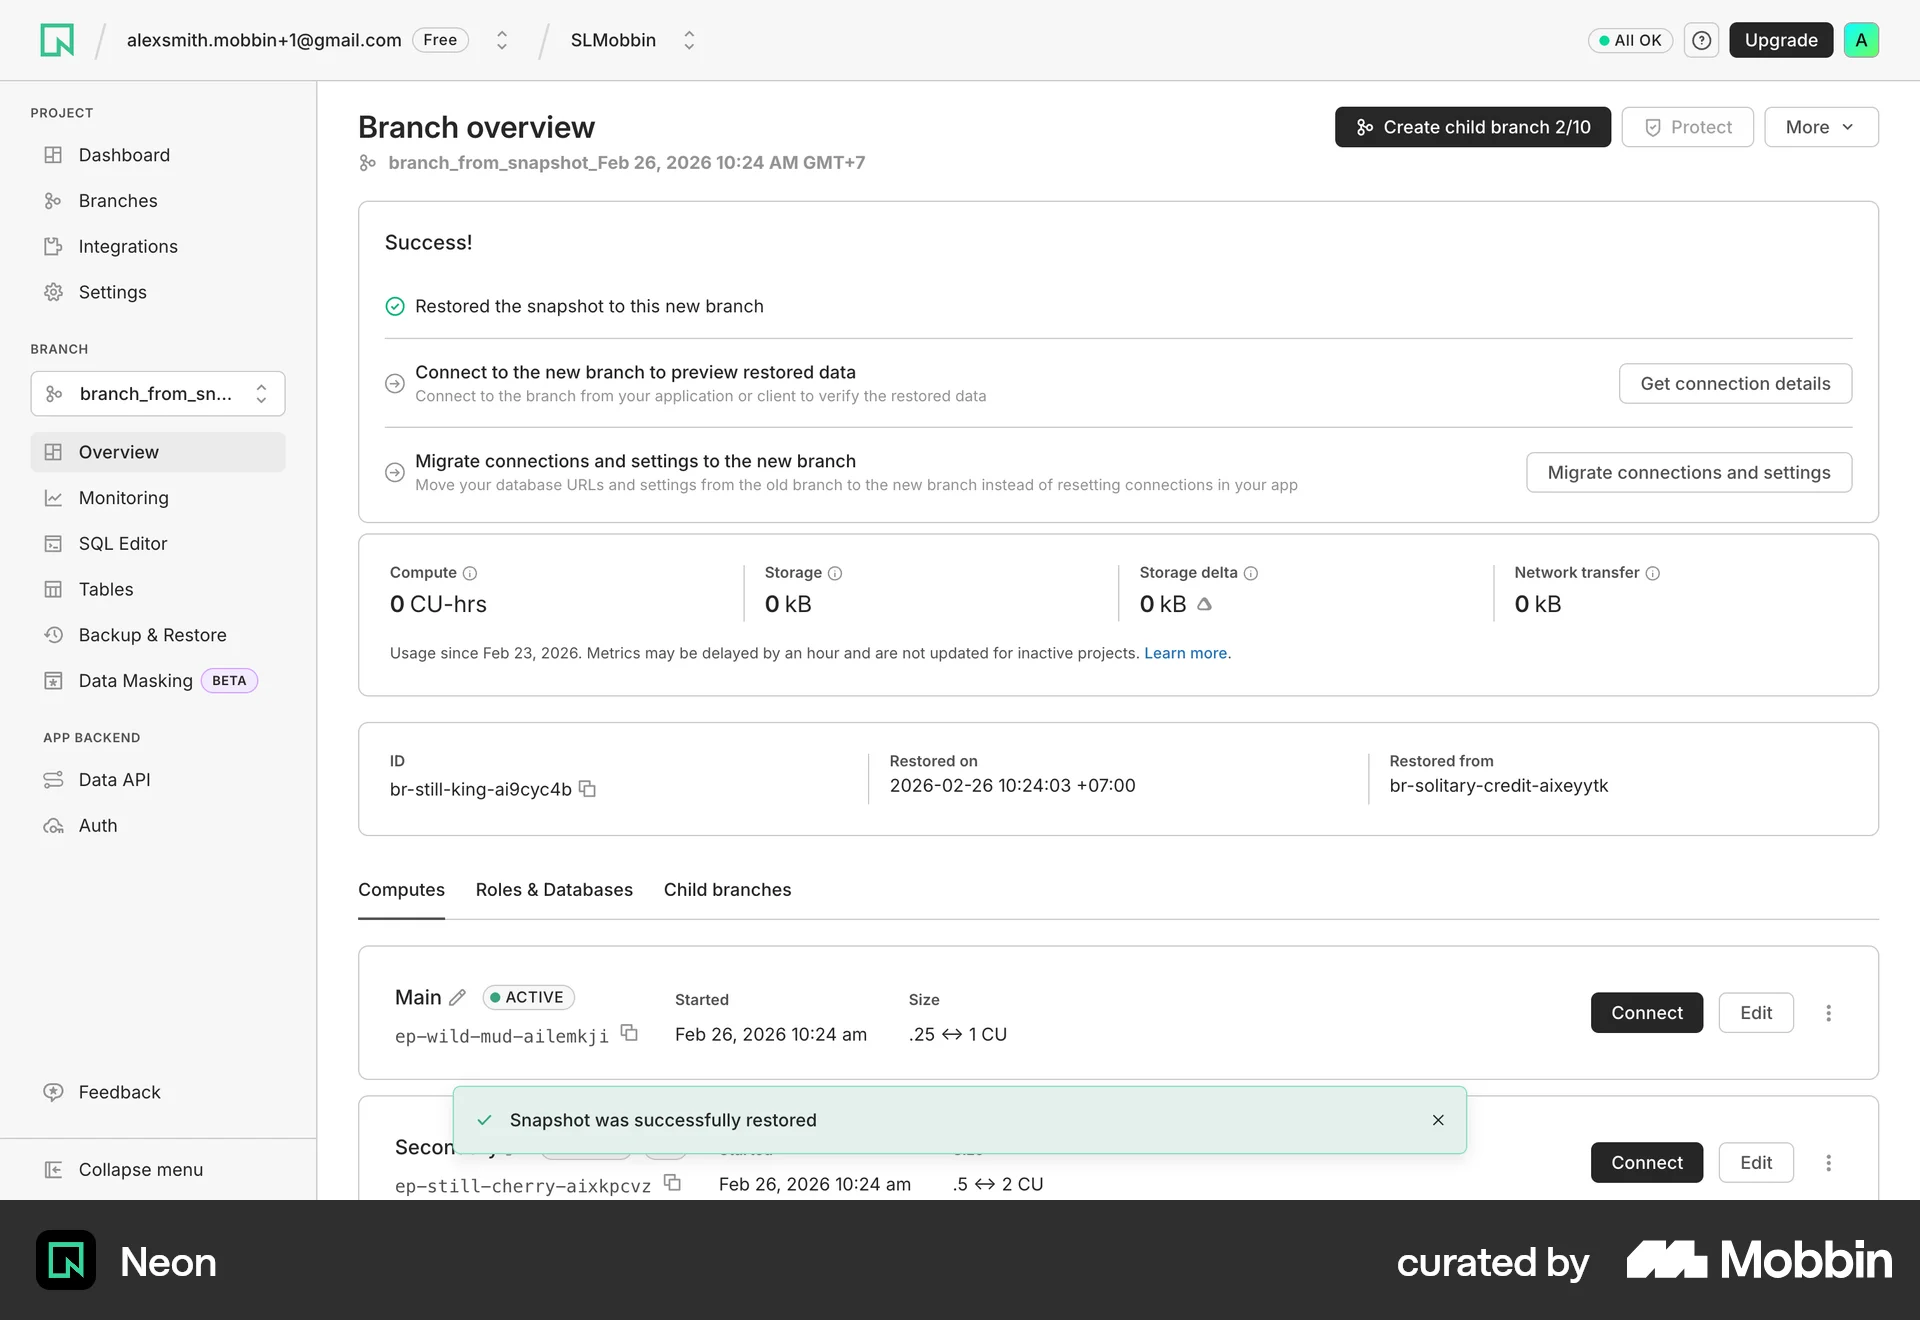Click restored from br-solitary-credit-aixeyytk

pos(1499,786)
